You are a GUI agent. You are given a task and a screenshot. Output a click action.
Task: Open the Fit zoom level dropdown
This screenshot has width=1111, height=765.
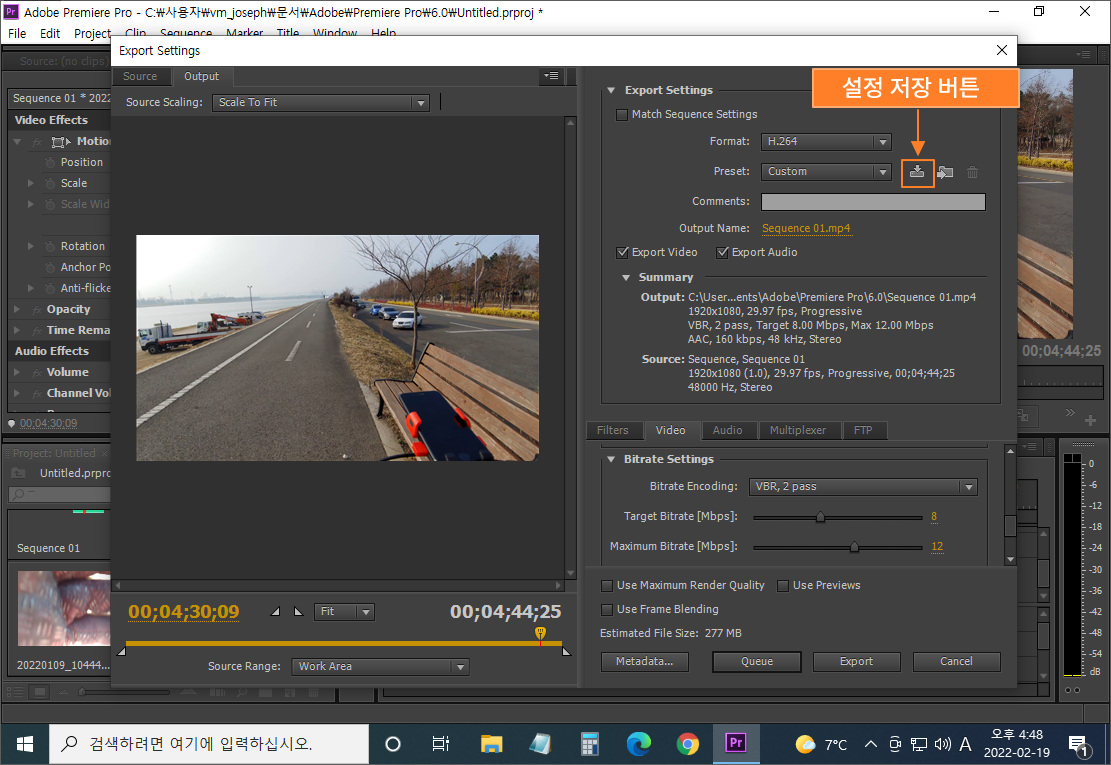coord(344,611)
